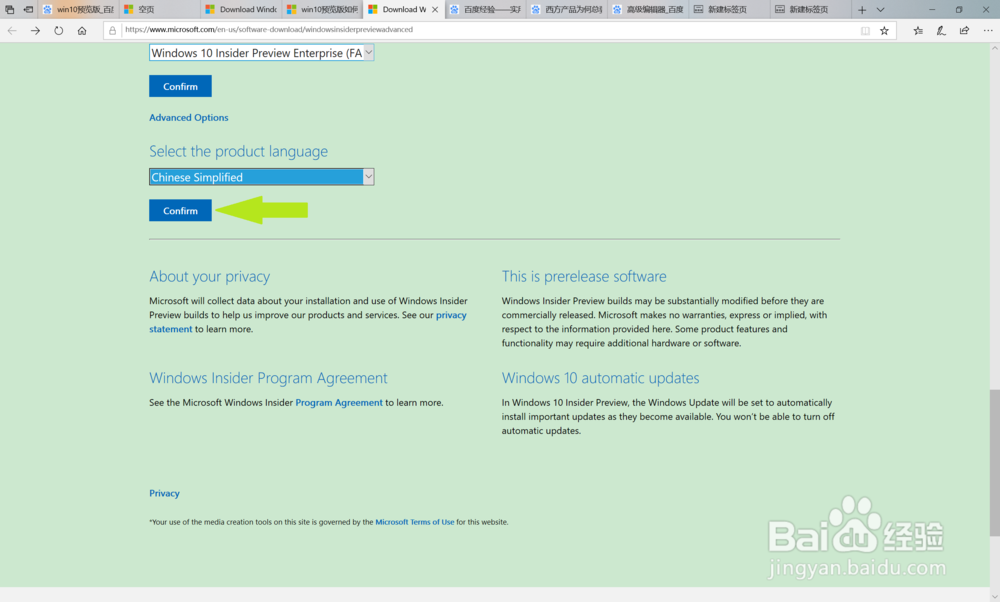Viewport: 1000px width, 602px height.
Task: Open the Windows 10 Insider Preview edition dropdown
Action: (x=261, y=53)
